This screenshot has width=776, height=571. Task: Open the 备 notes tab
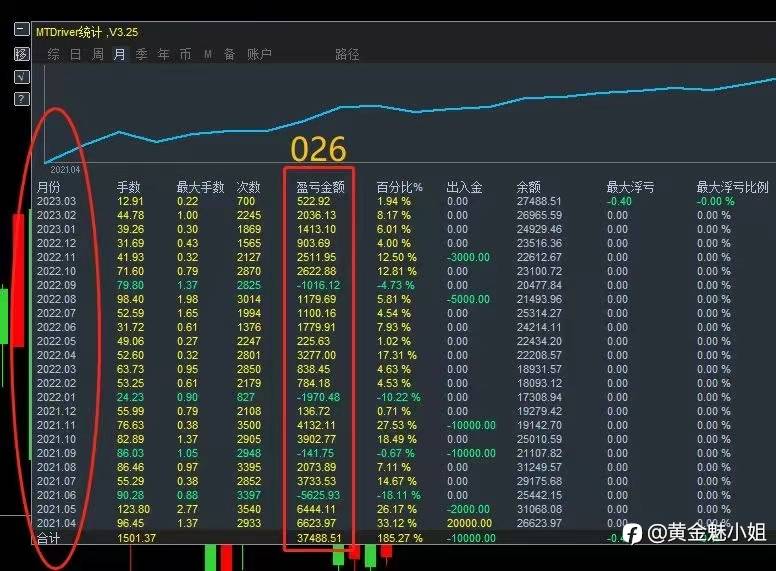[230, 54]
